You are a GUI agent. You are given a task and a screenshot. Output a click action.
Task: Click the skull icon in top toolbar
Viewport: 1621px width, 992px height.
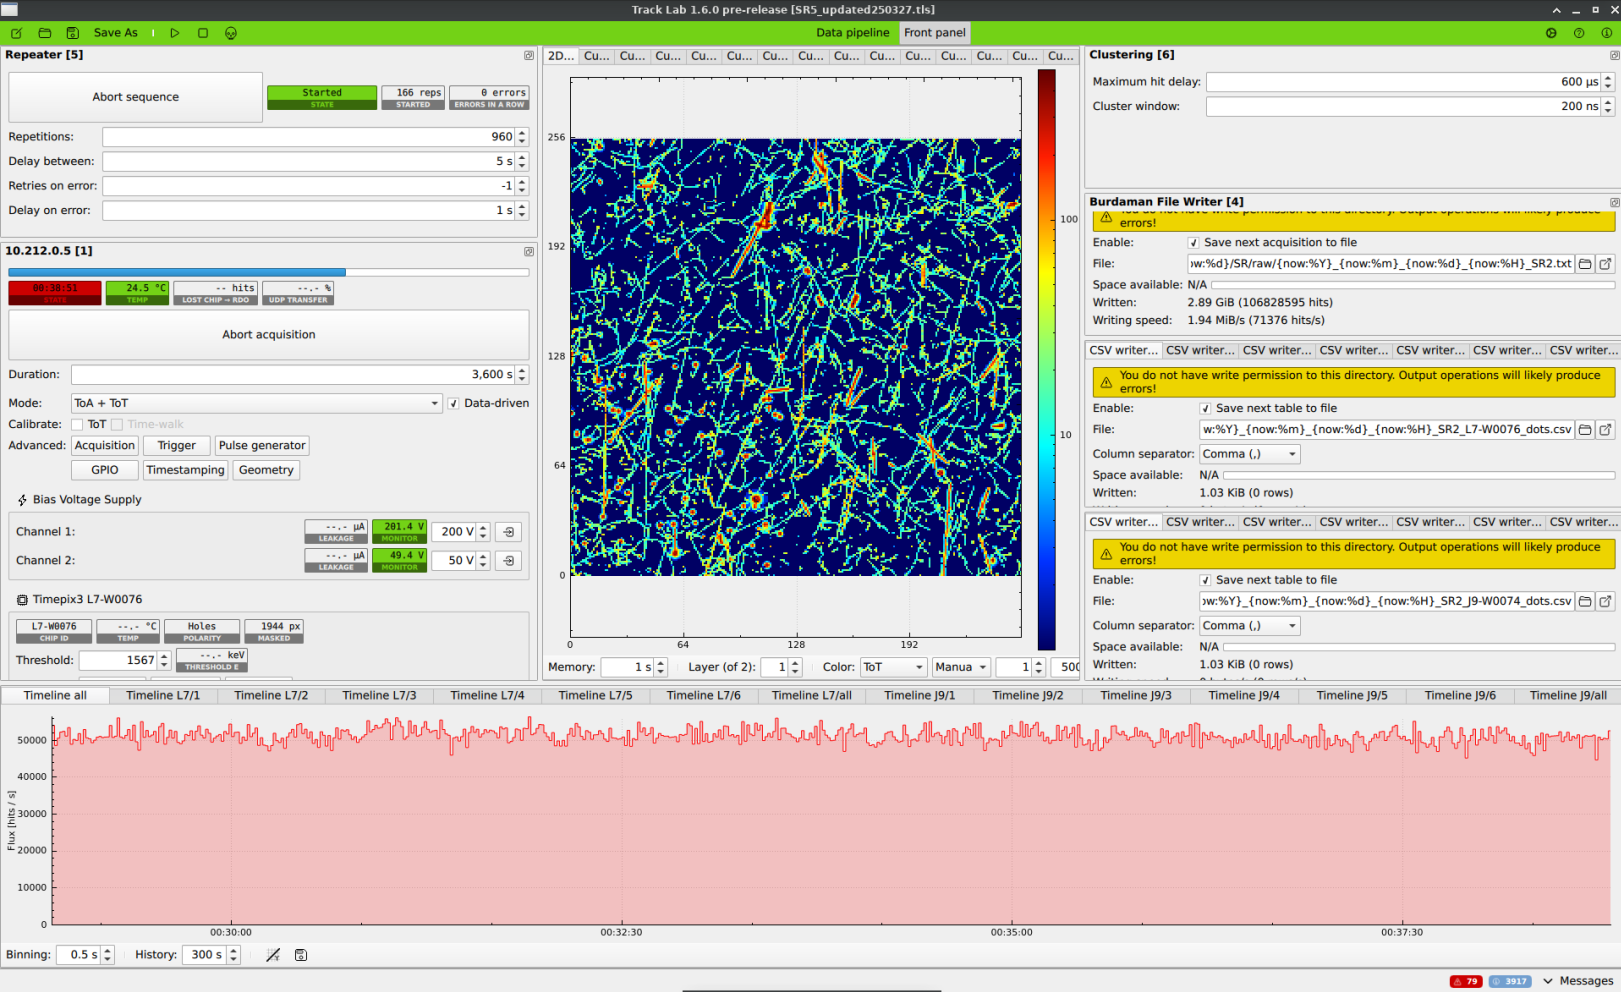point(231,33)
